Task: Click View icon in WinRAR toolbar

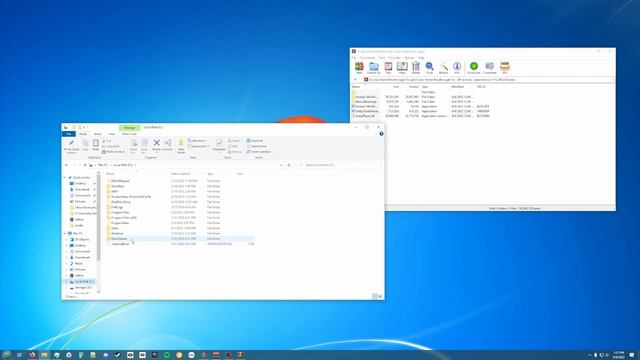Action: tap(402, 67)
